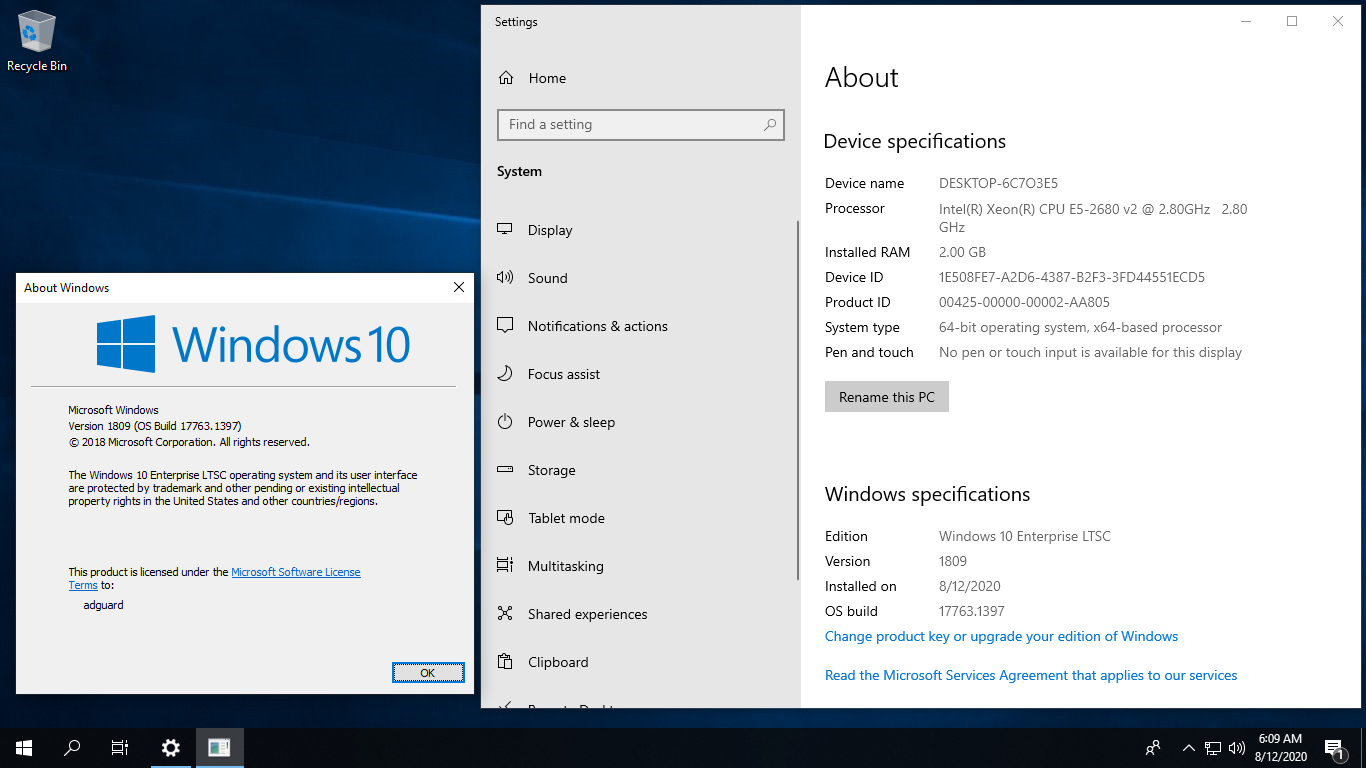Open the Home icon in Settings
Viewport: 1366px width, 768px height.
[506, 78]
